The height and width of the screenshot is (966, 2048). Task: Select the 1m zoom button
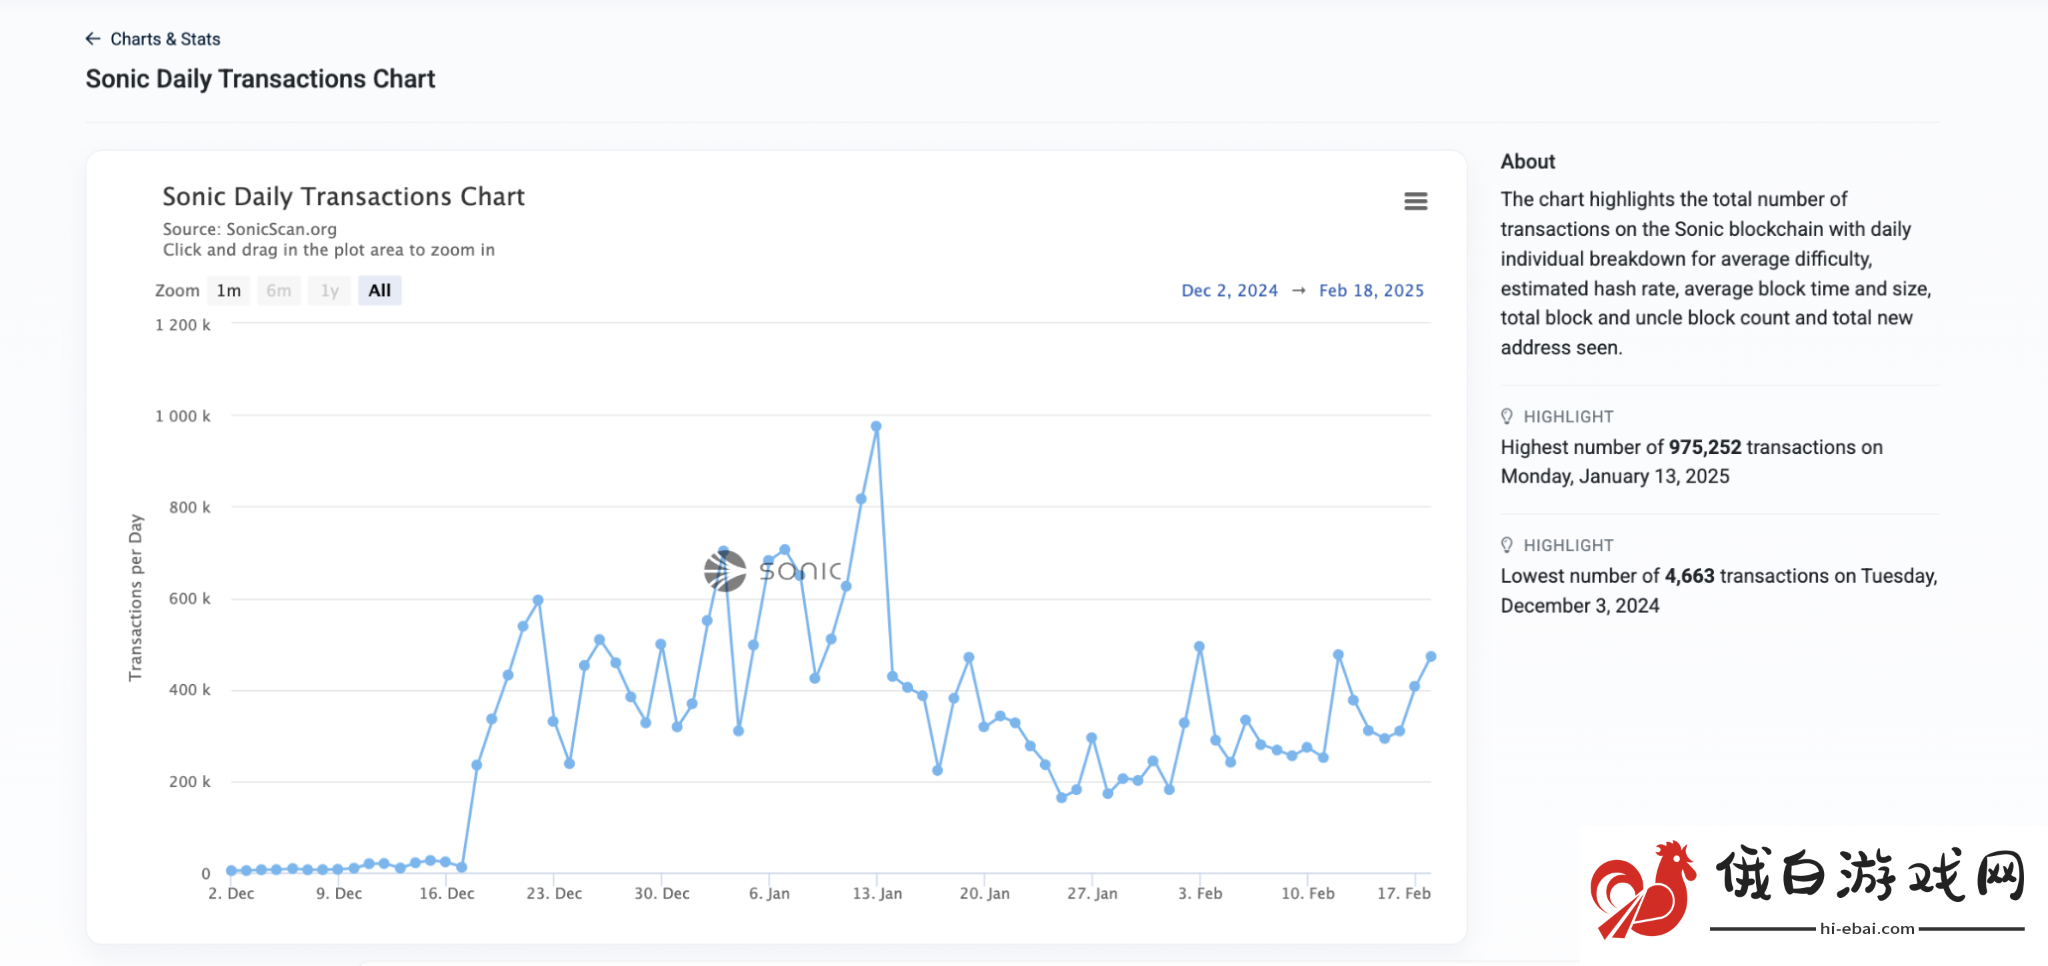(x=229, y=291)
